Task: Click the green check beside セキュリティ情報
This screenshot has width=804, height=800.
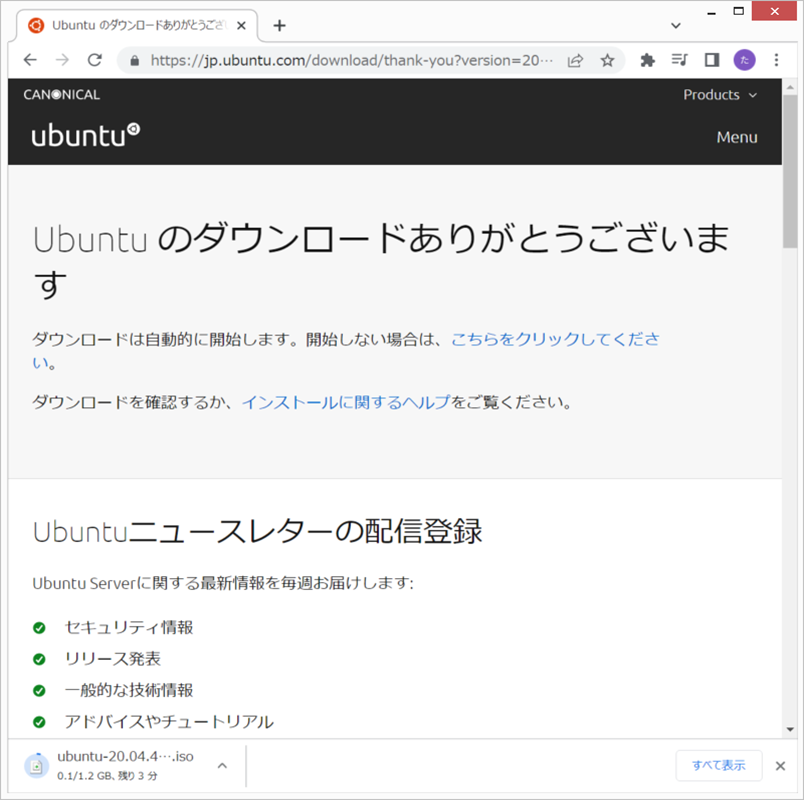Action: click(39, 628)
